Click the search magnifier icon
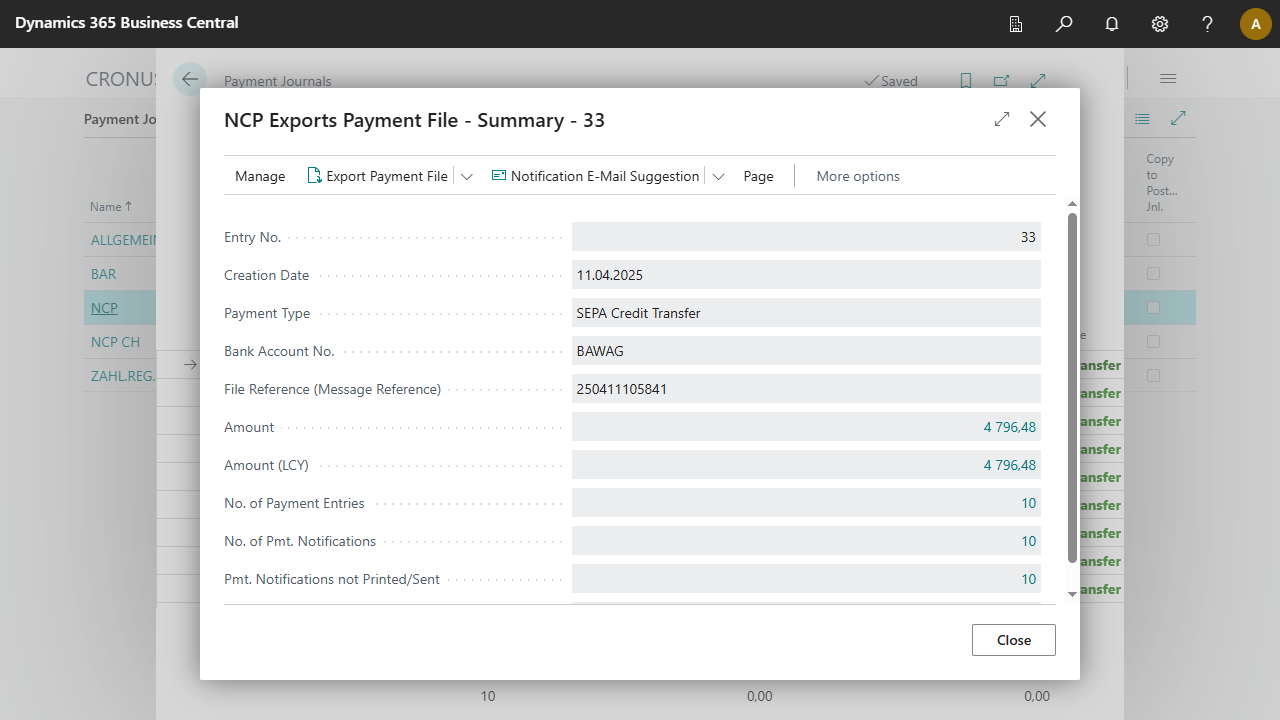 click(1064, 24)
